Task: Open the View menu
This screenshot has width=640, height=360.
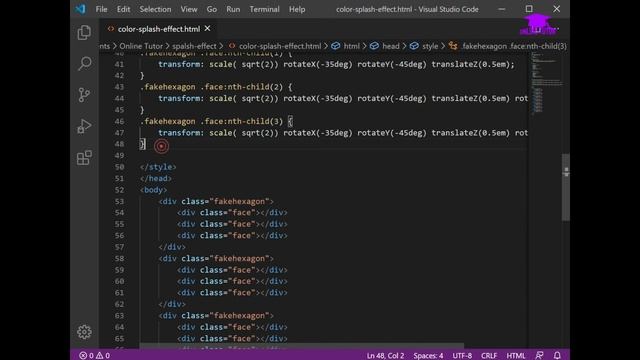Action: pos(189,9)
